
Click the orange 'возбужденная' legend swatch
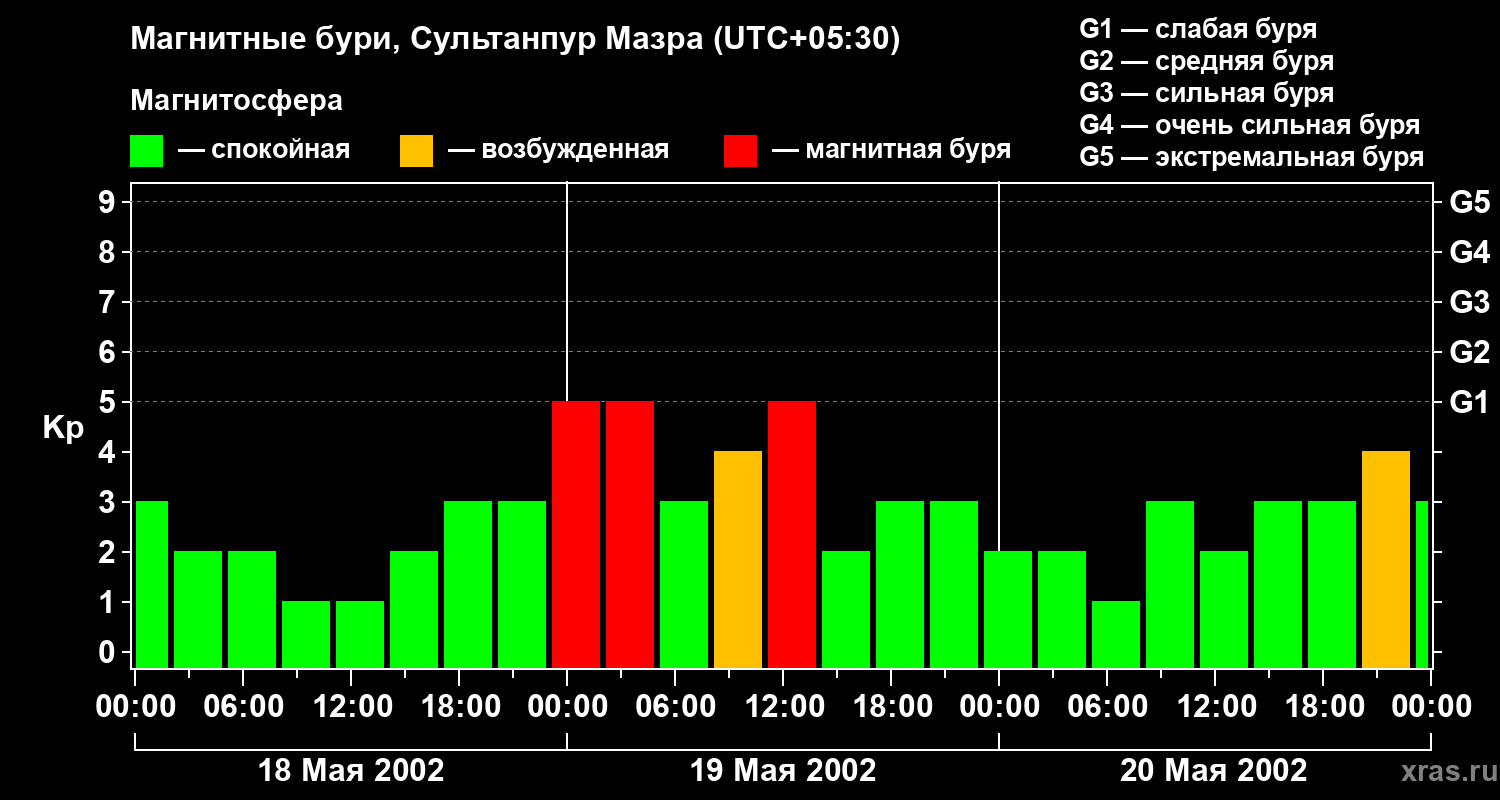tap(417, 151)
